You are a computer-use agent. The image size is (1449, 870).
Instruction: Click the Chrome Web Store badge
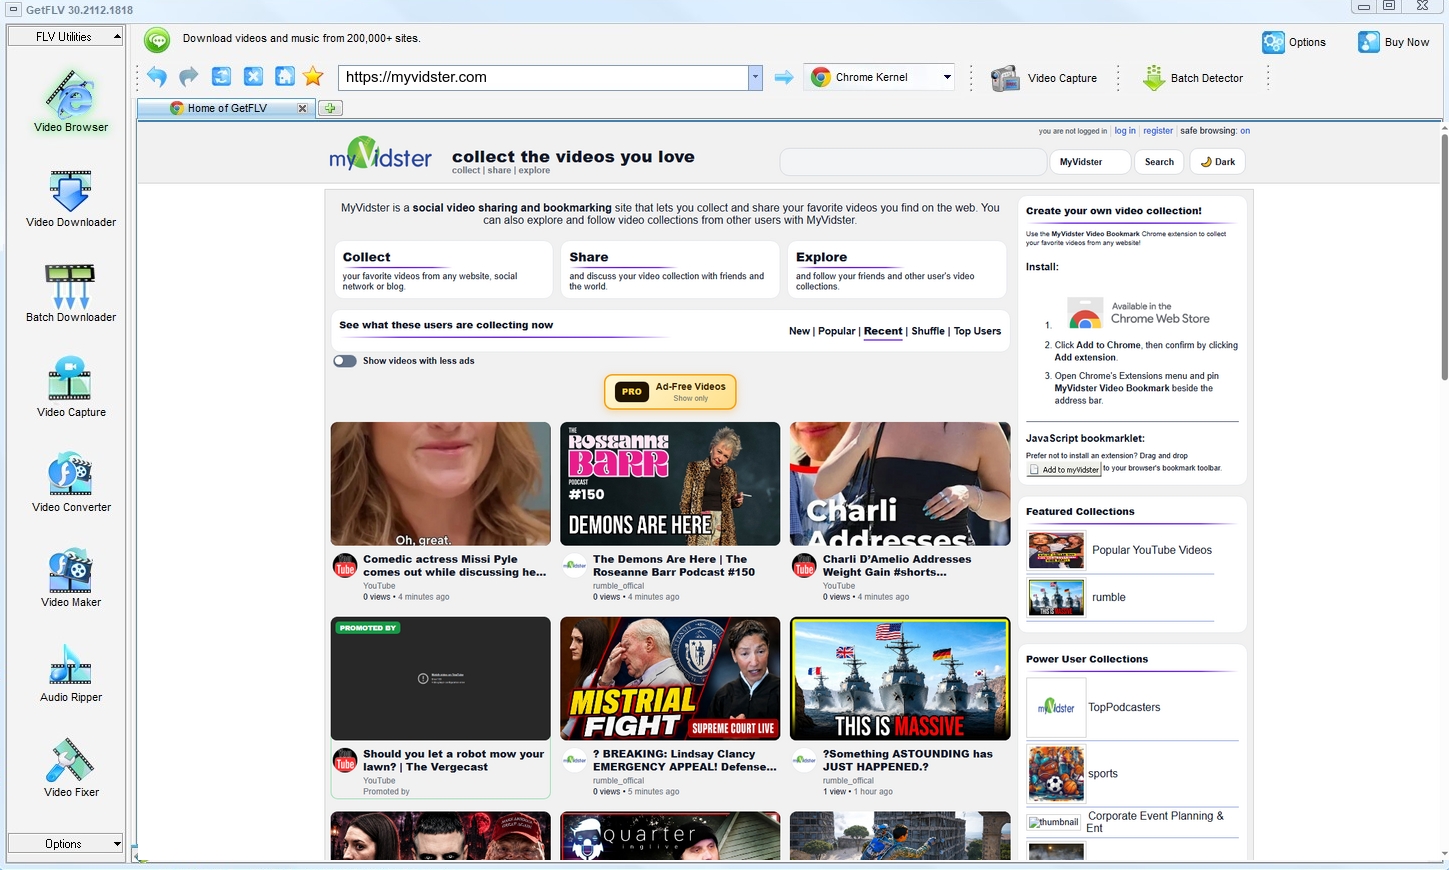click(1138, 313)
